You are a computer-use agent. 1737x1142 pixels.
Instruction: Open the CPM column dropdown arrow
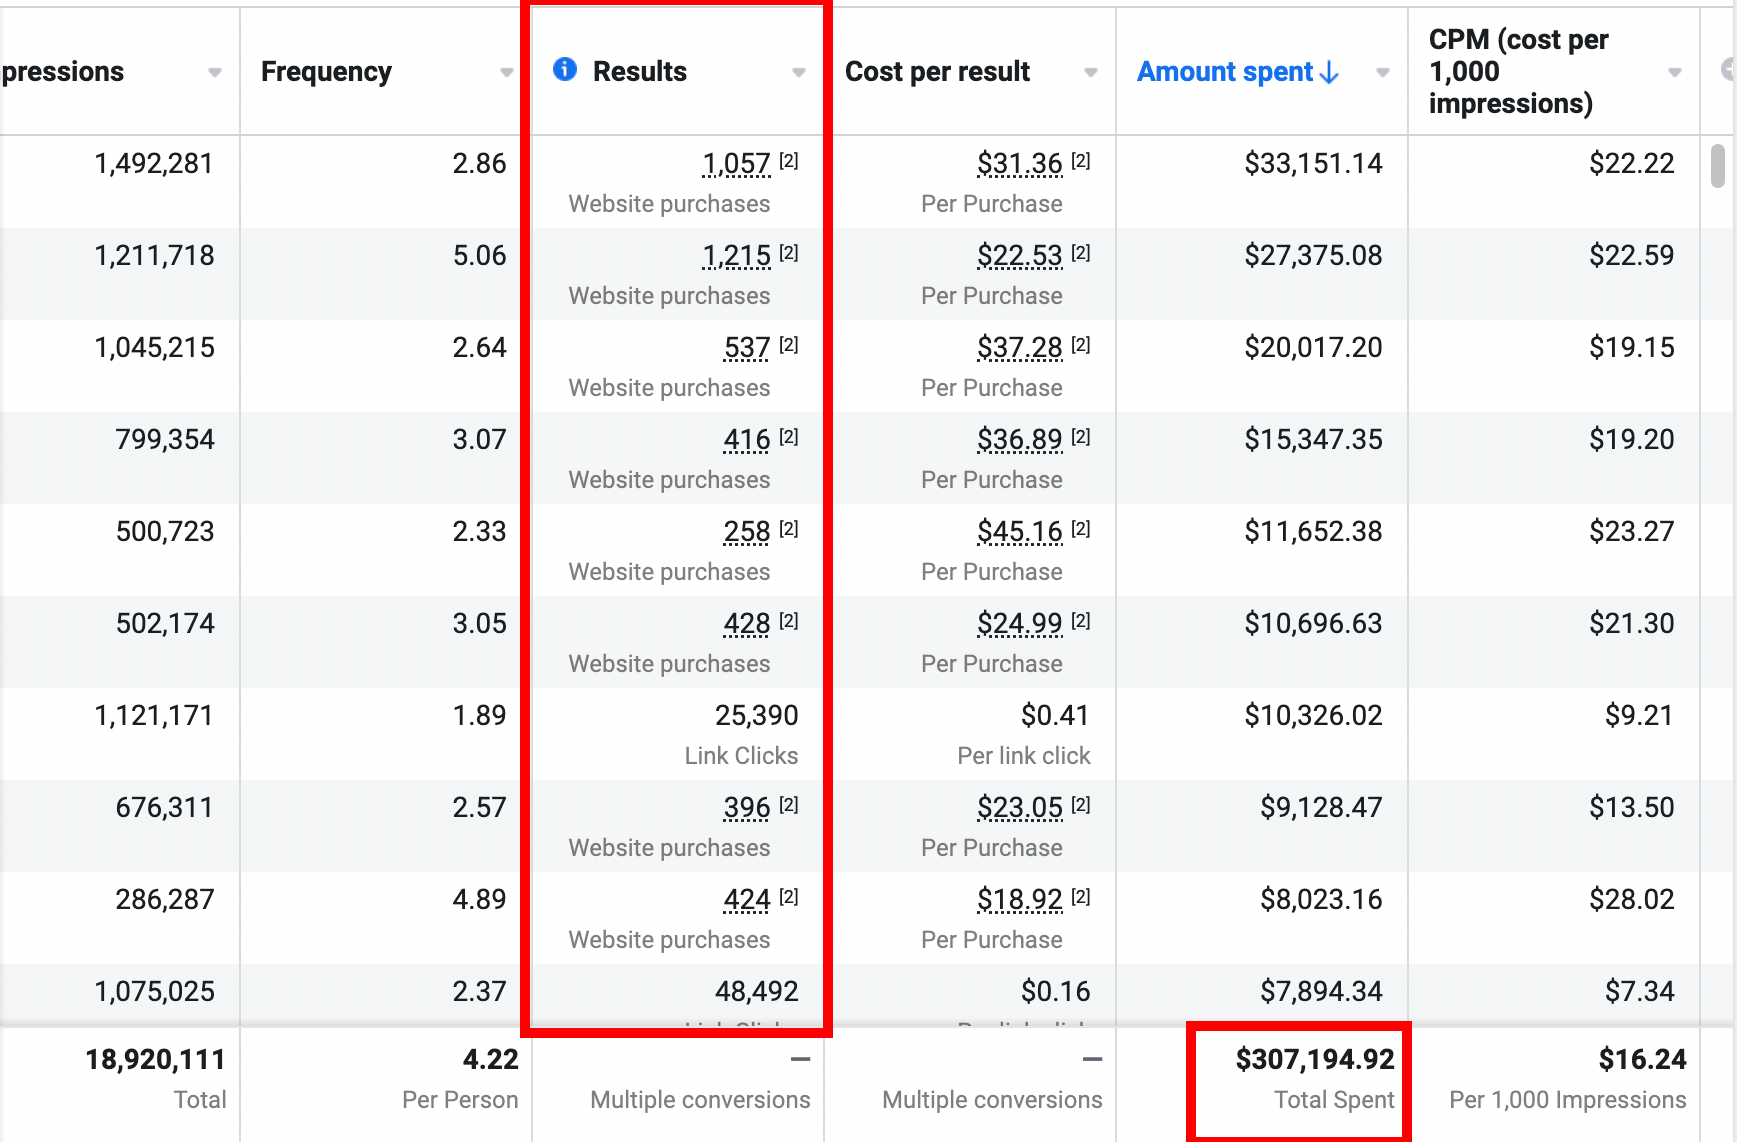click(x=1675, y=73)
